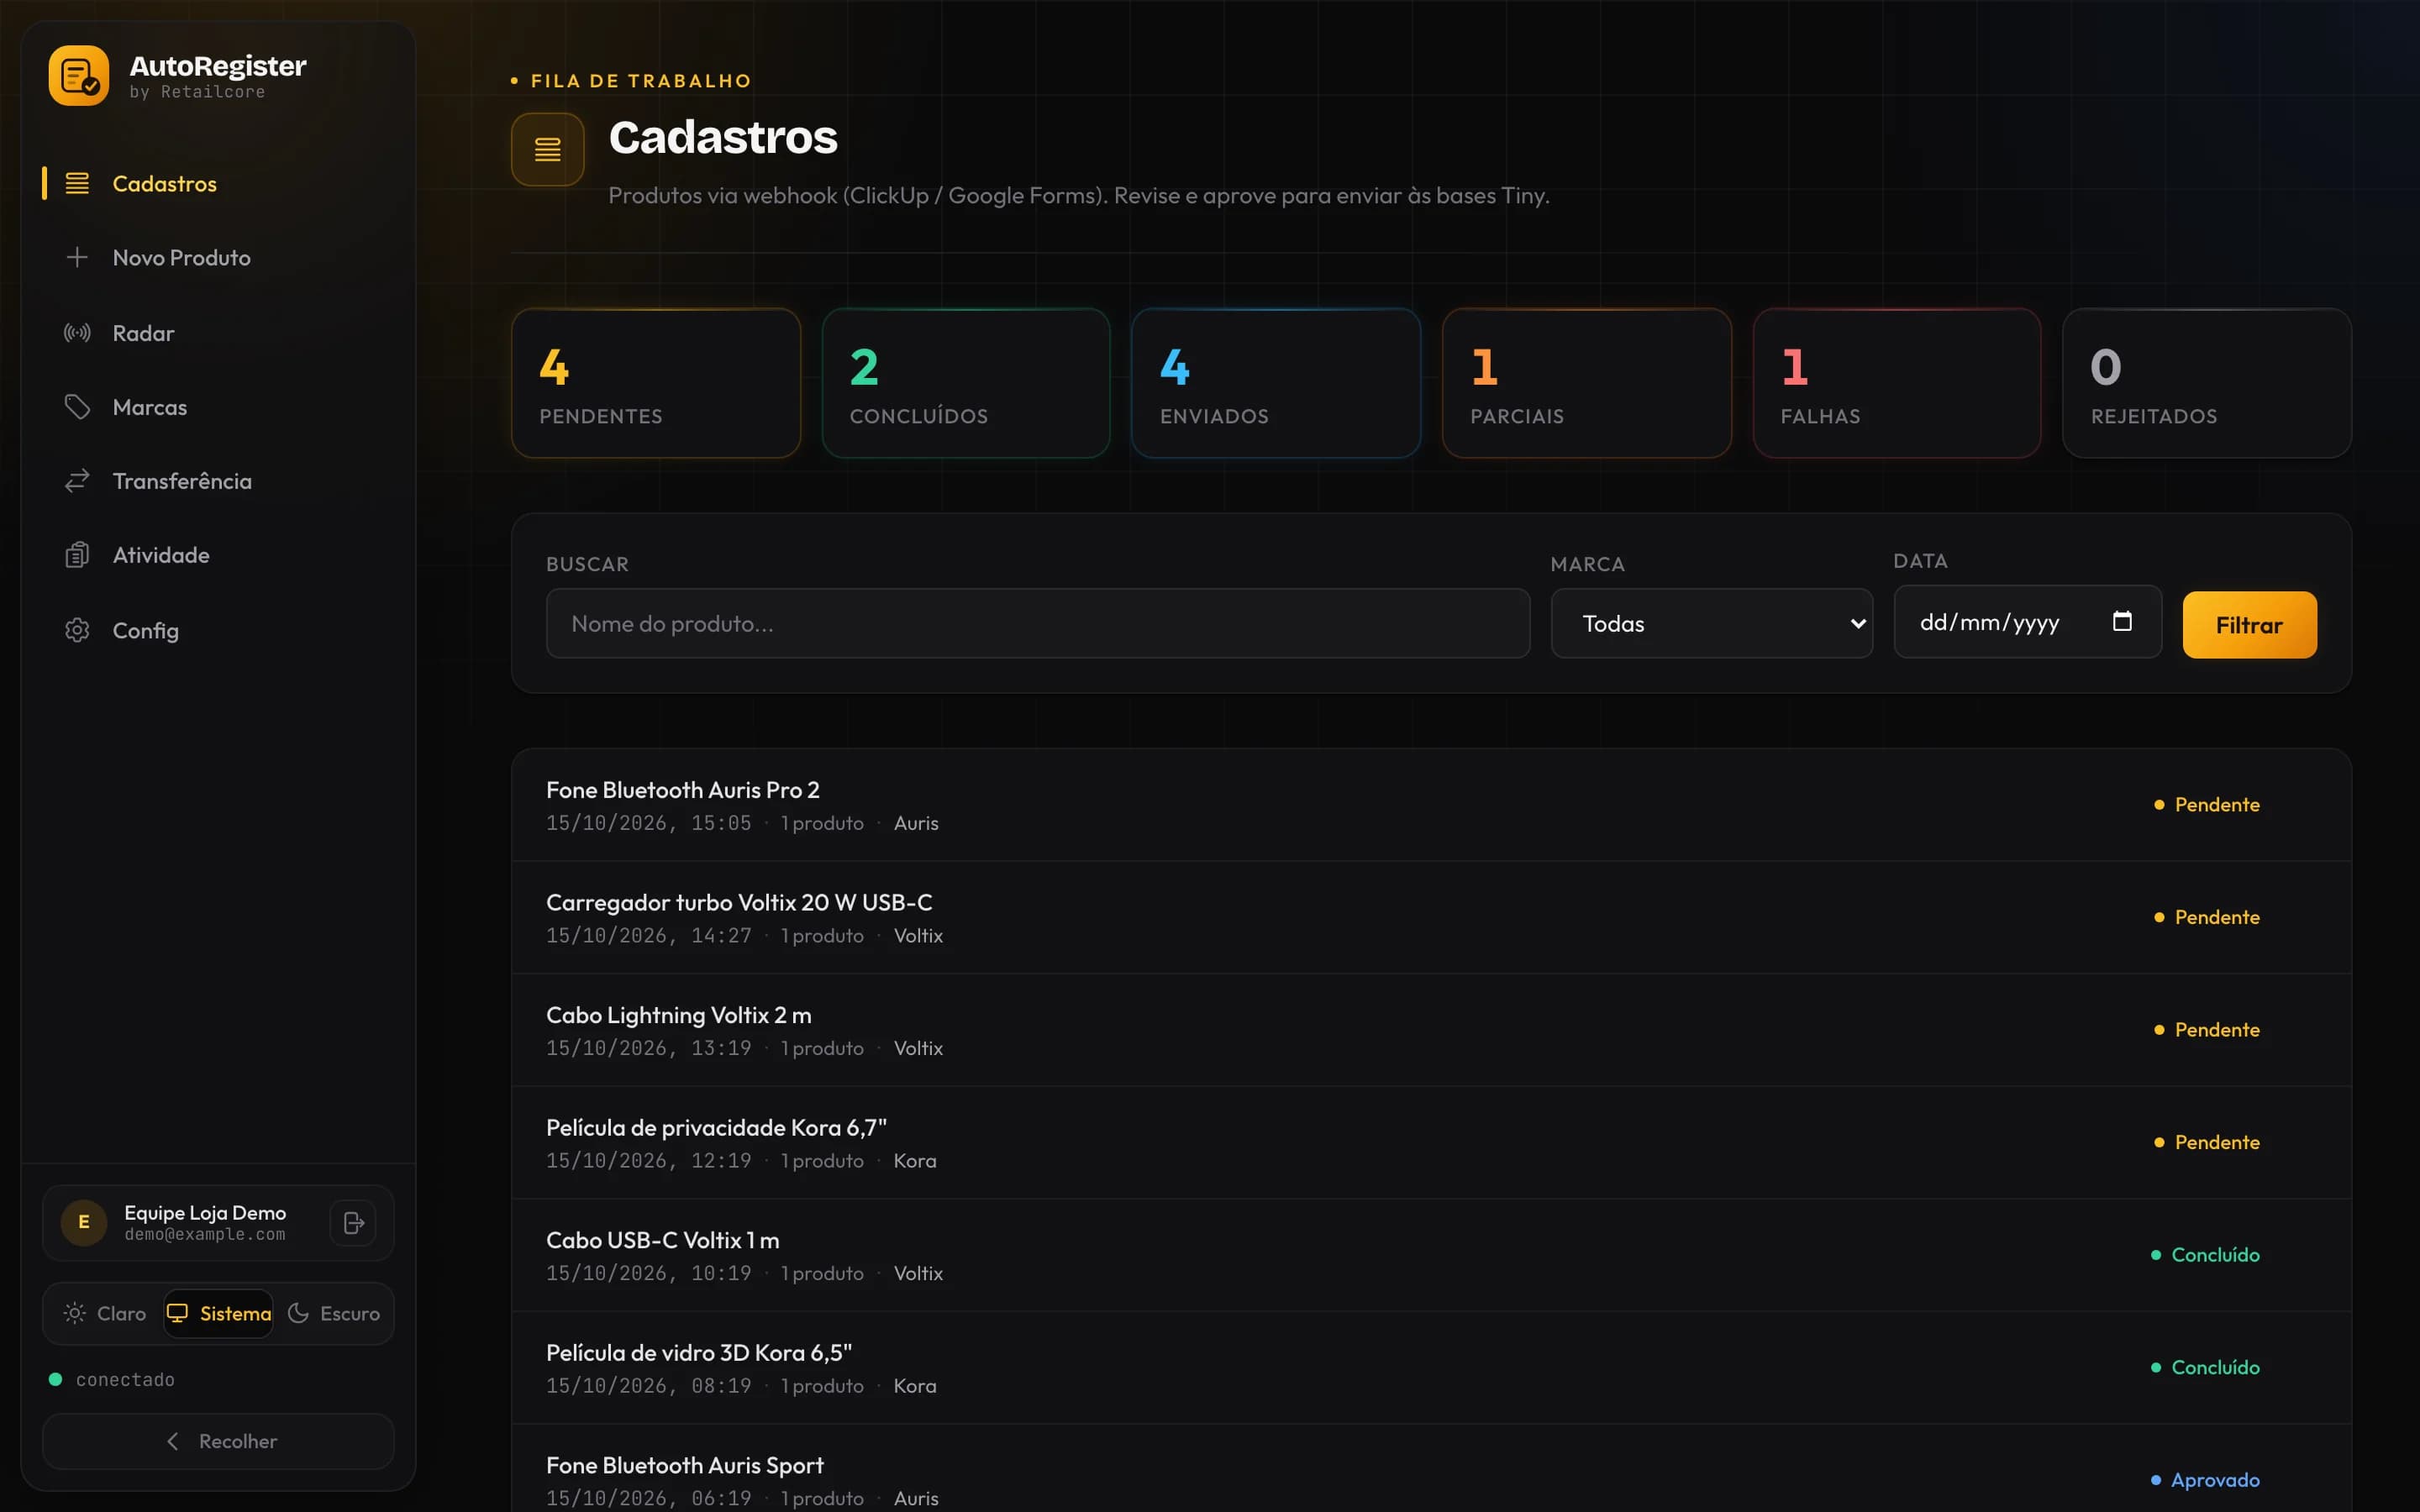Click the Falhas stat card

click(x=1897, y=383)
